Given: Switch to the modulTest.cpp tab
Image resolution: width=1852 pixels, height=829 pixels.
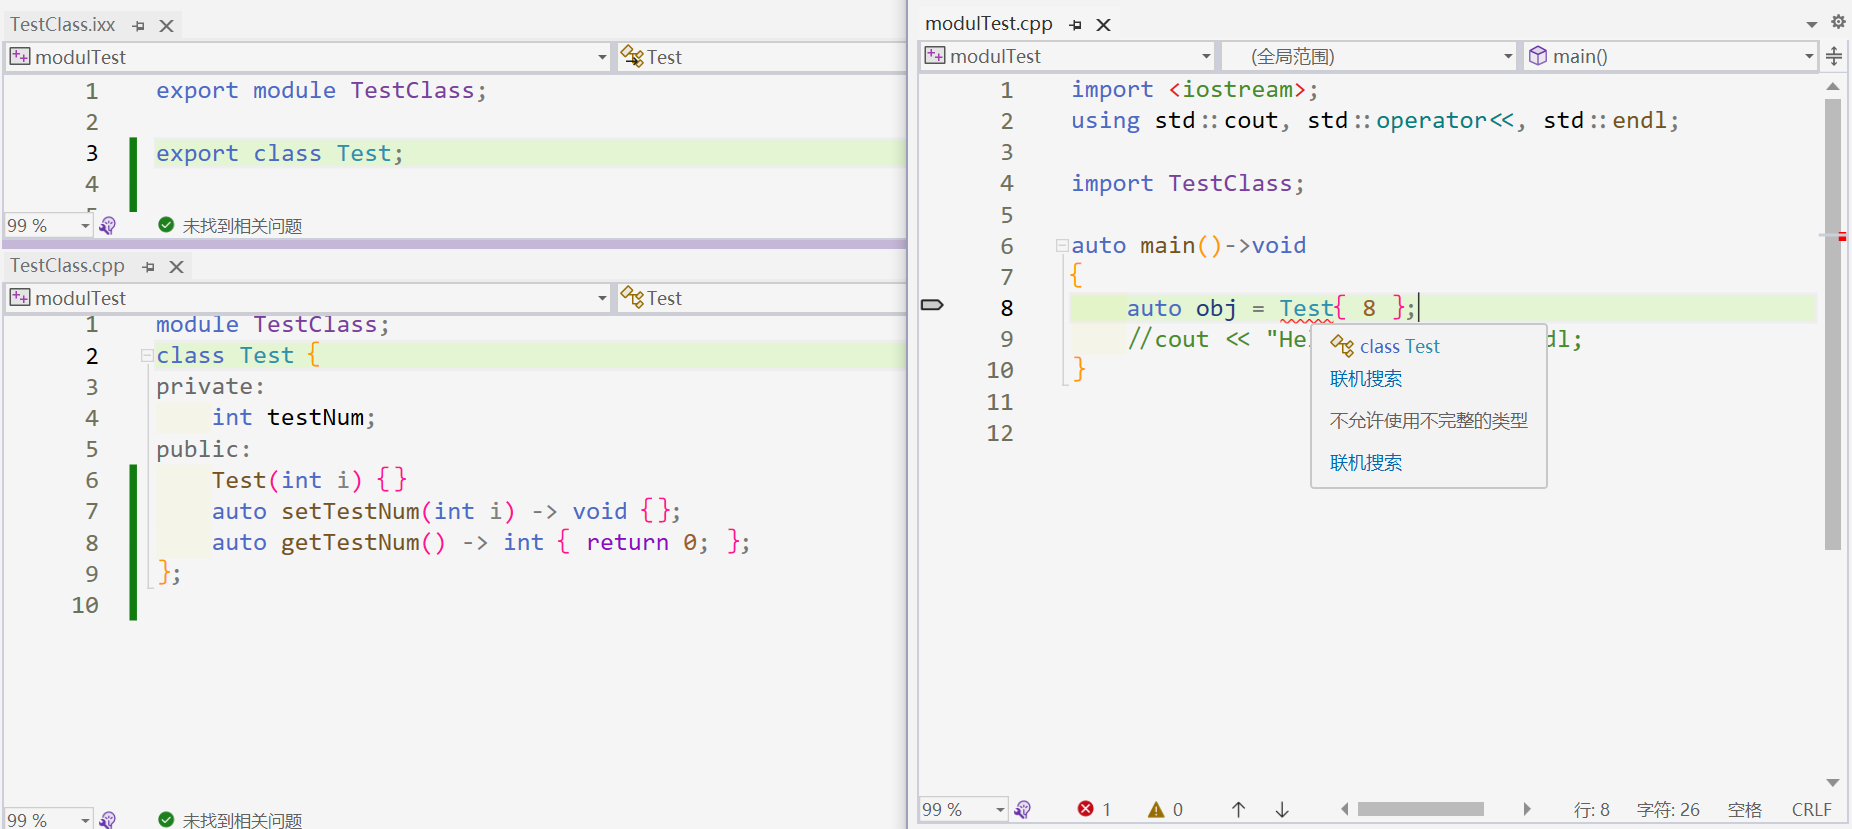Looking at the screenshot, I should point(989,24).
